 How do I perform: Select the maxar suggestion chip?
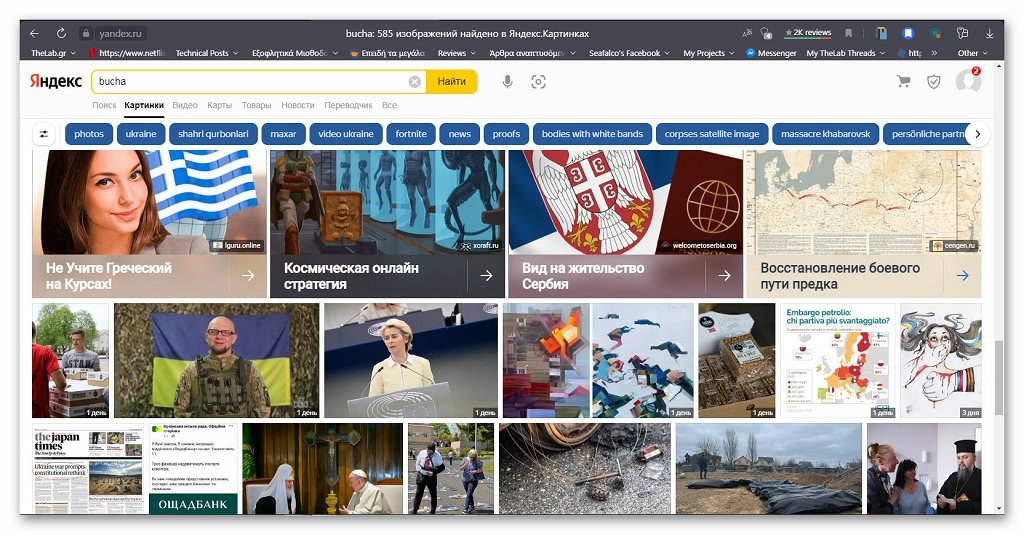click(283, 134)
